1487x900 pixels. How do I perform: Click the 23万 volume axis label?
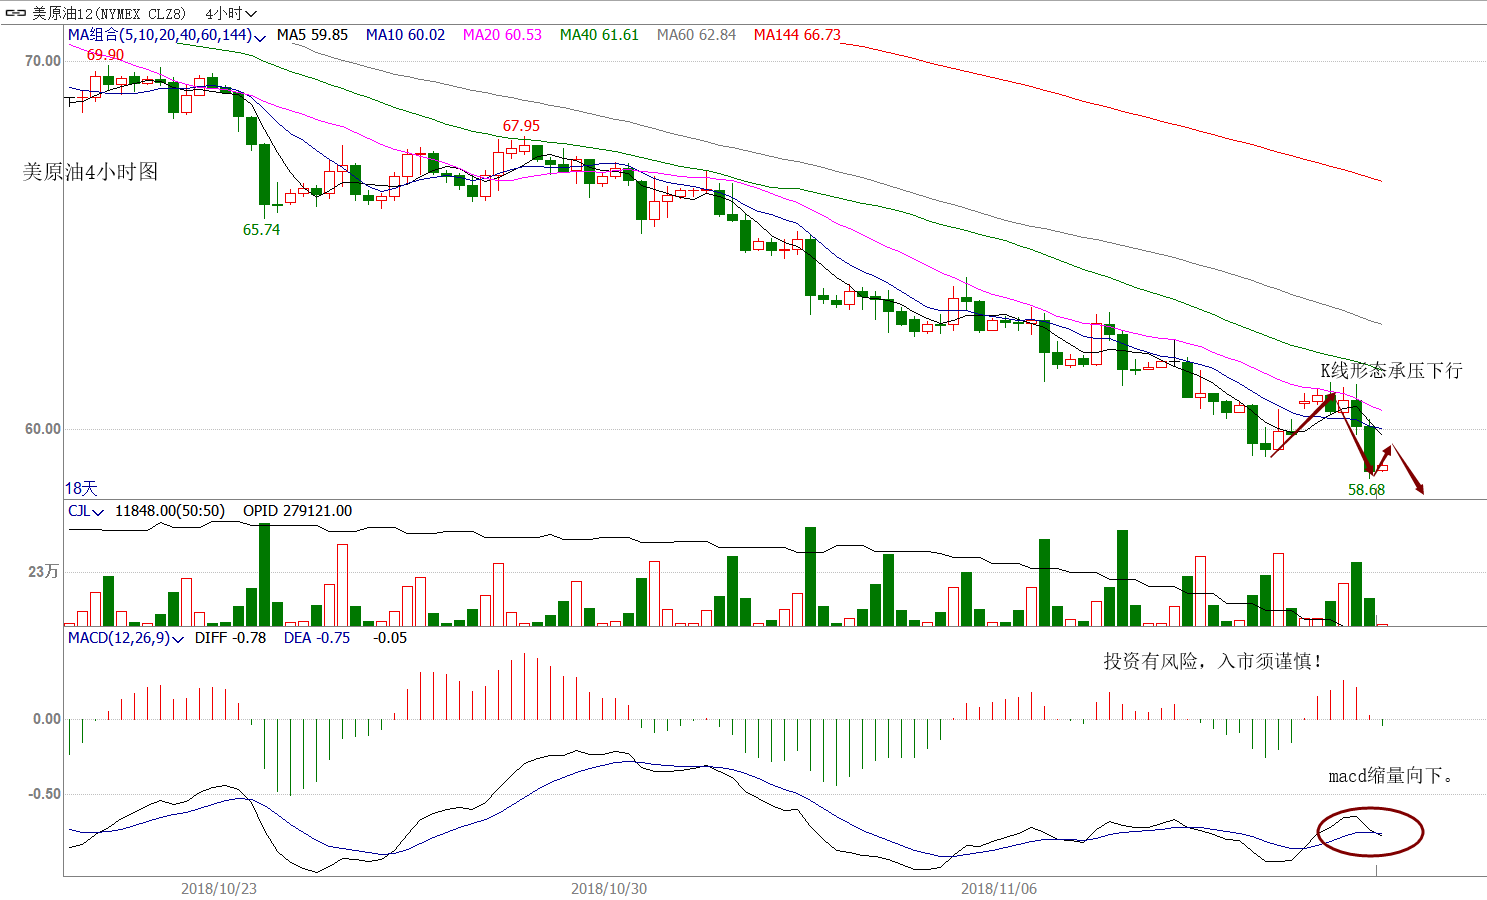click(44, 571)
